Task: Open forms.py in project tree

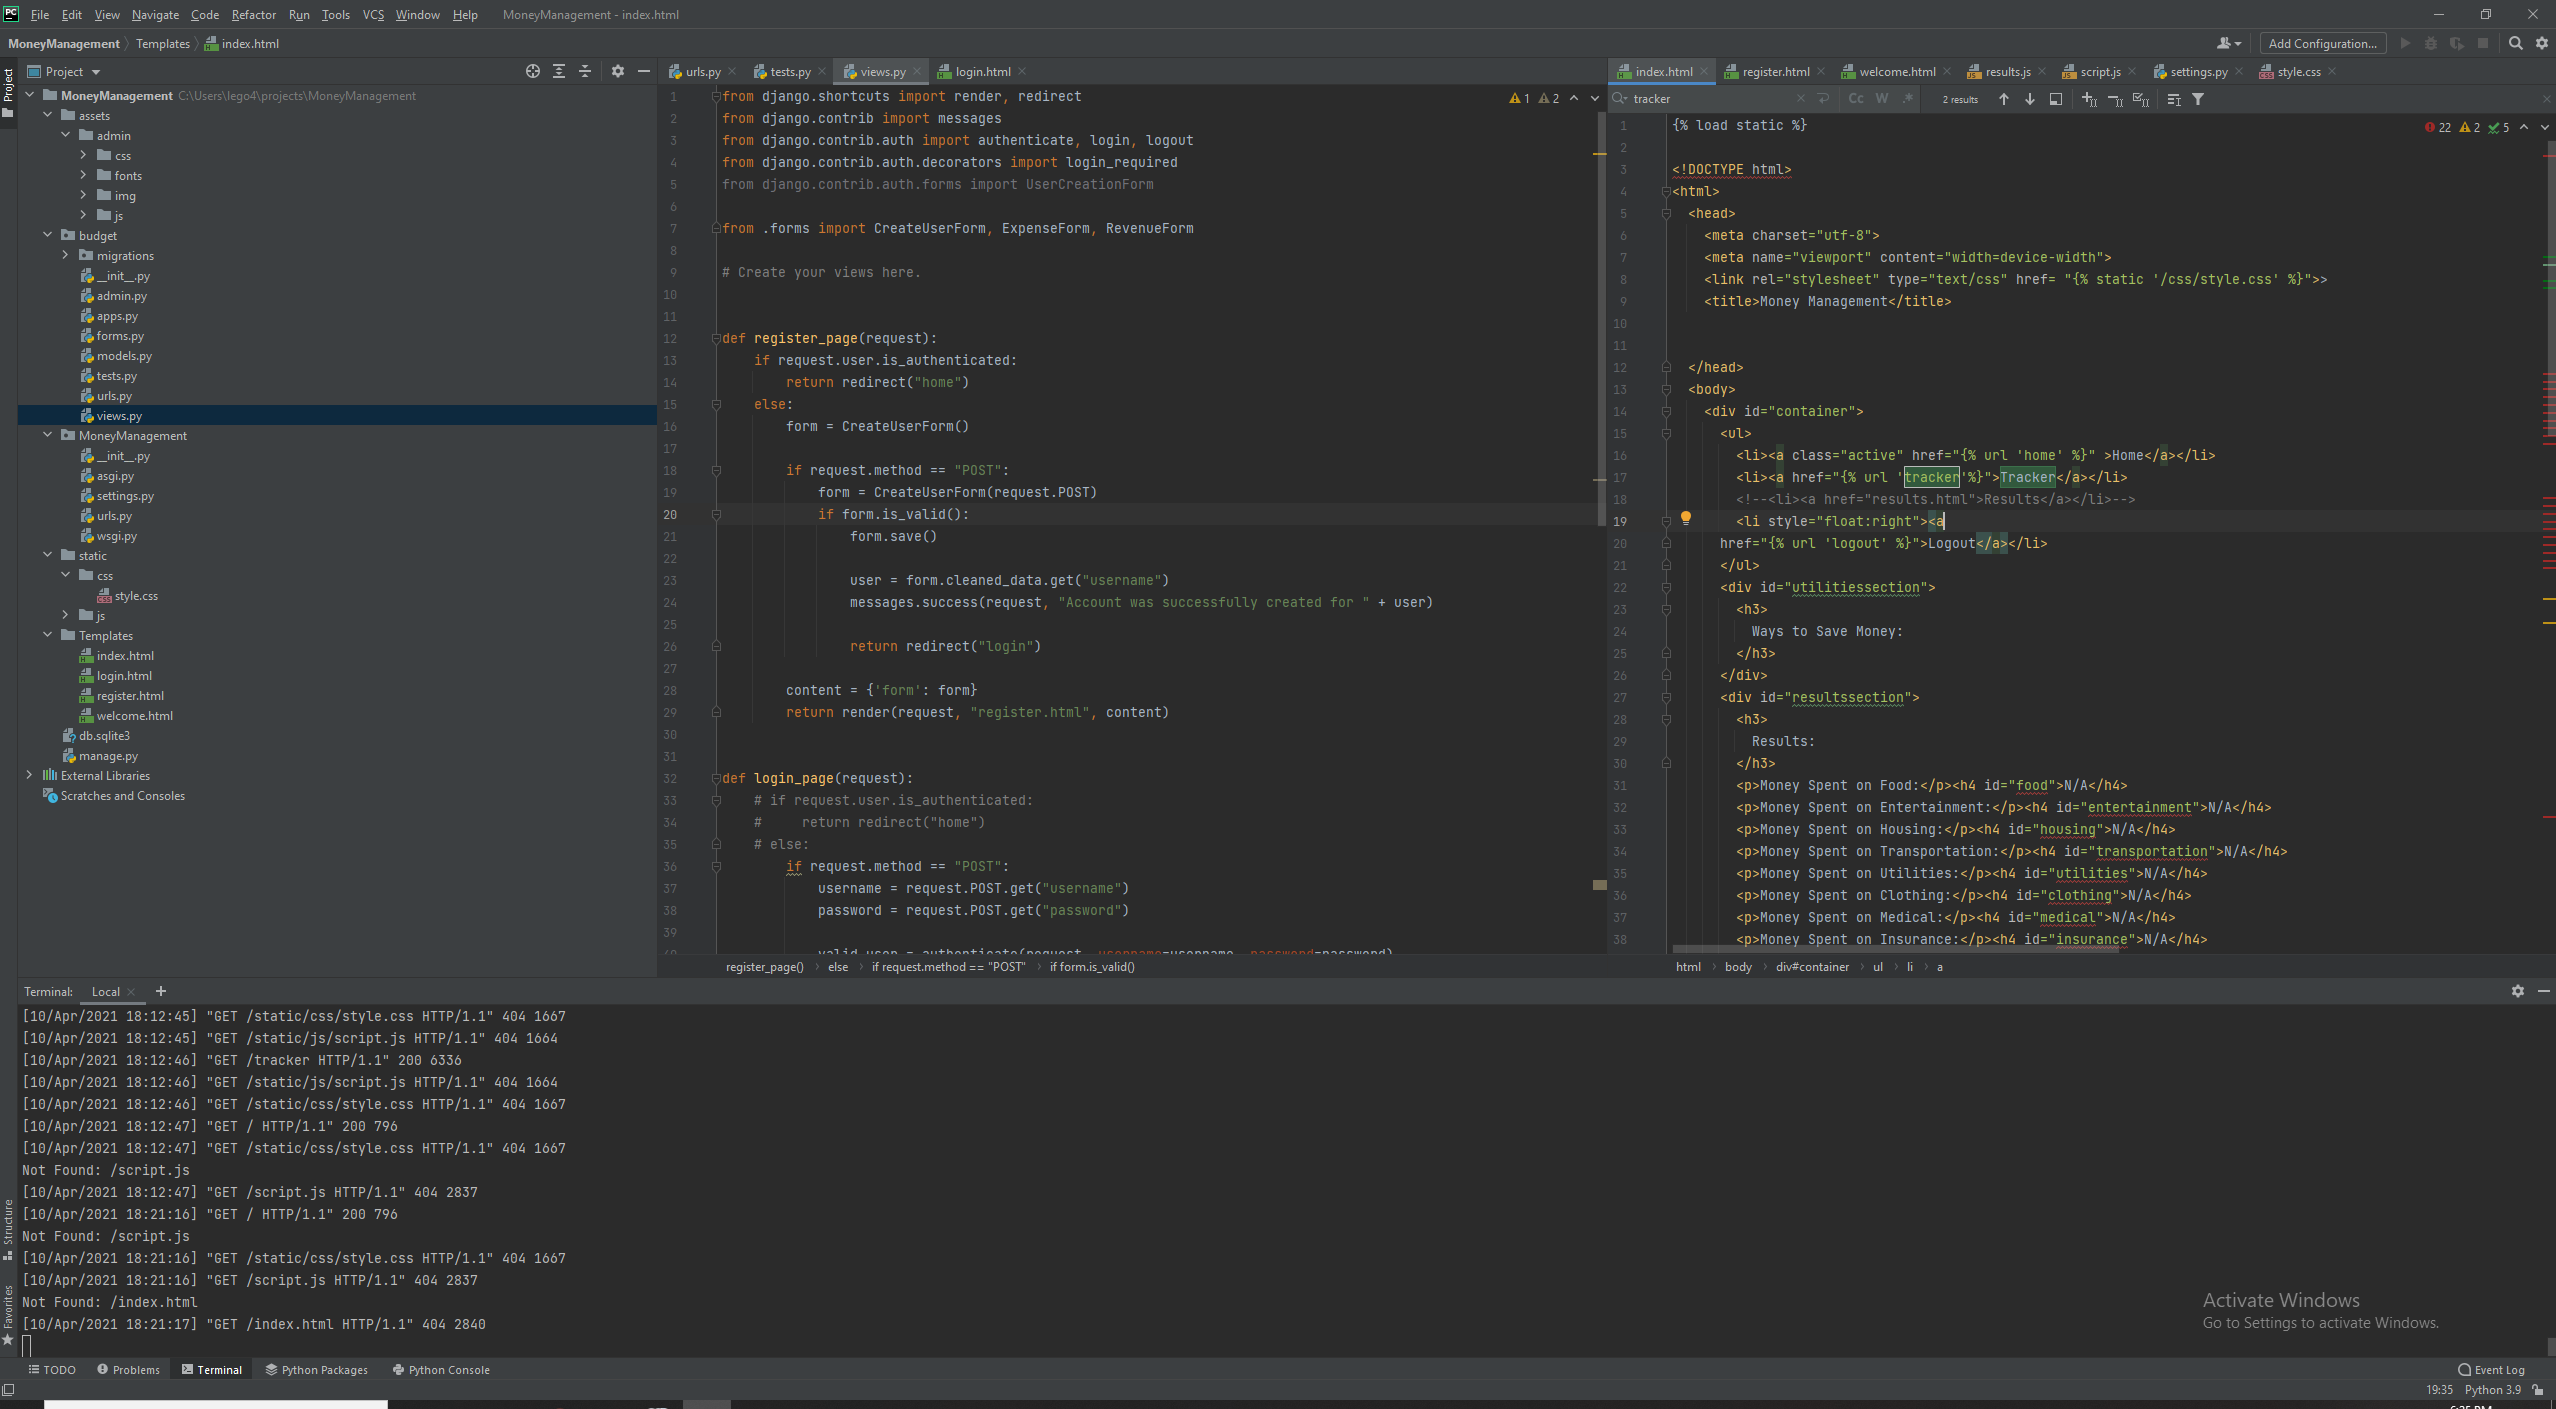Action: [120, 336]
